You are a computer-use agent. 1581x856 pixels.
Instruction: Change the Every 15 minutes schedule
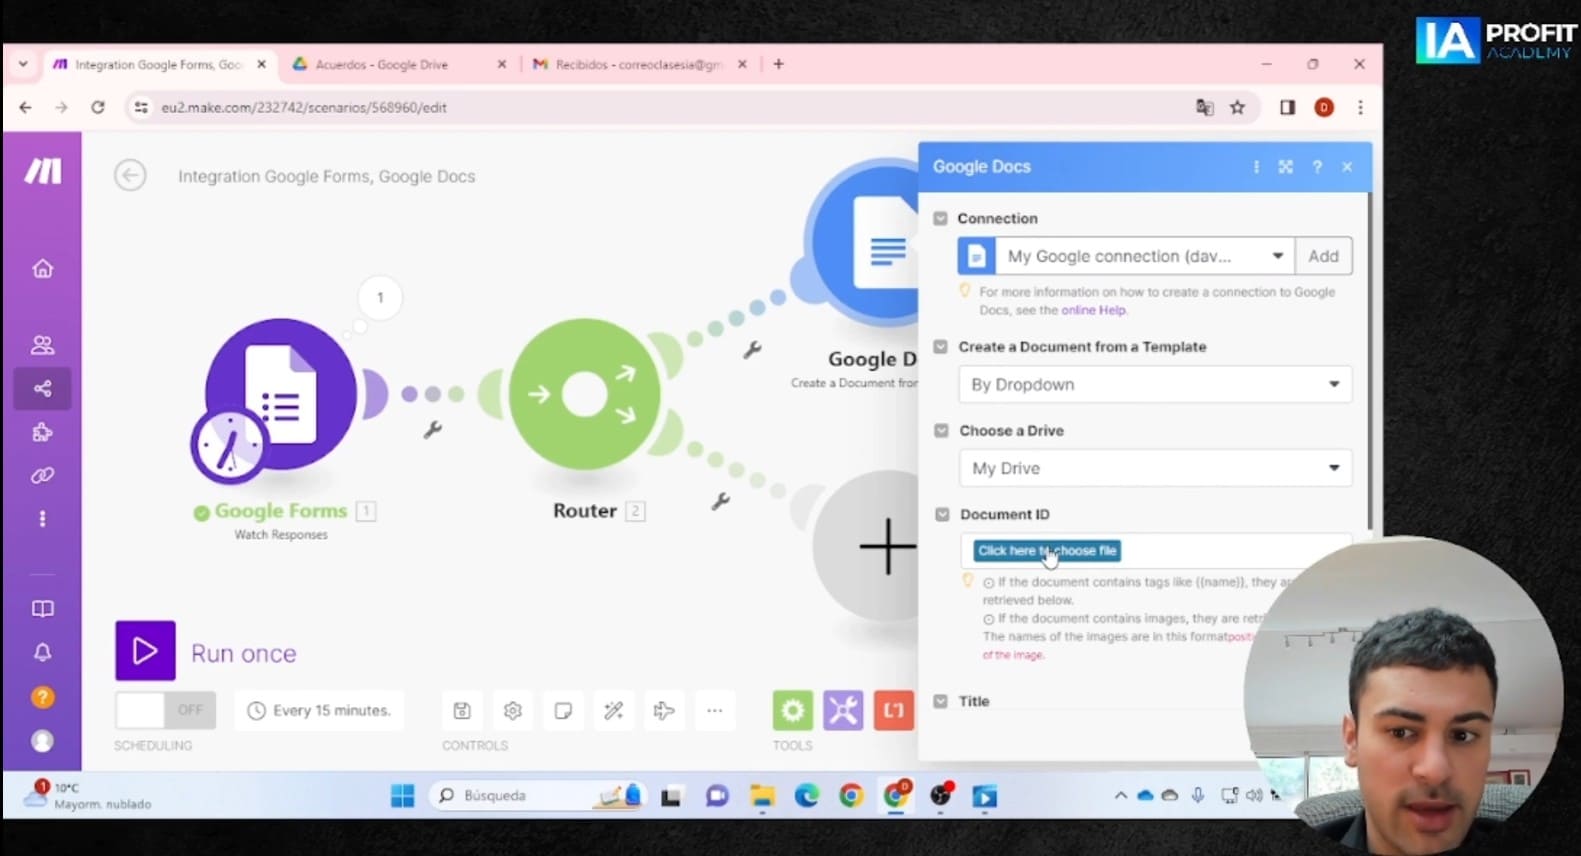319,710
